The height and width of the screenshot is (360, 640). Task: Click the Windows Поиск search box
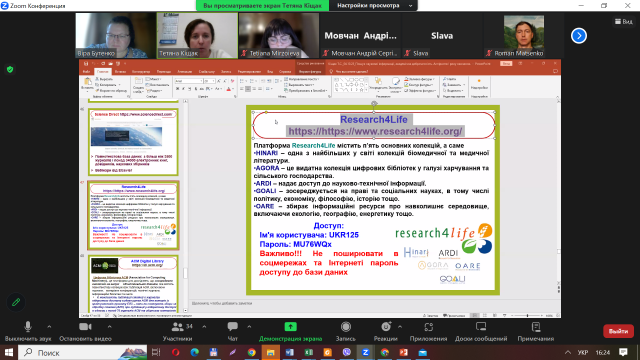(83, 352)
